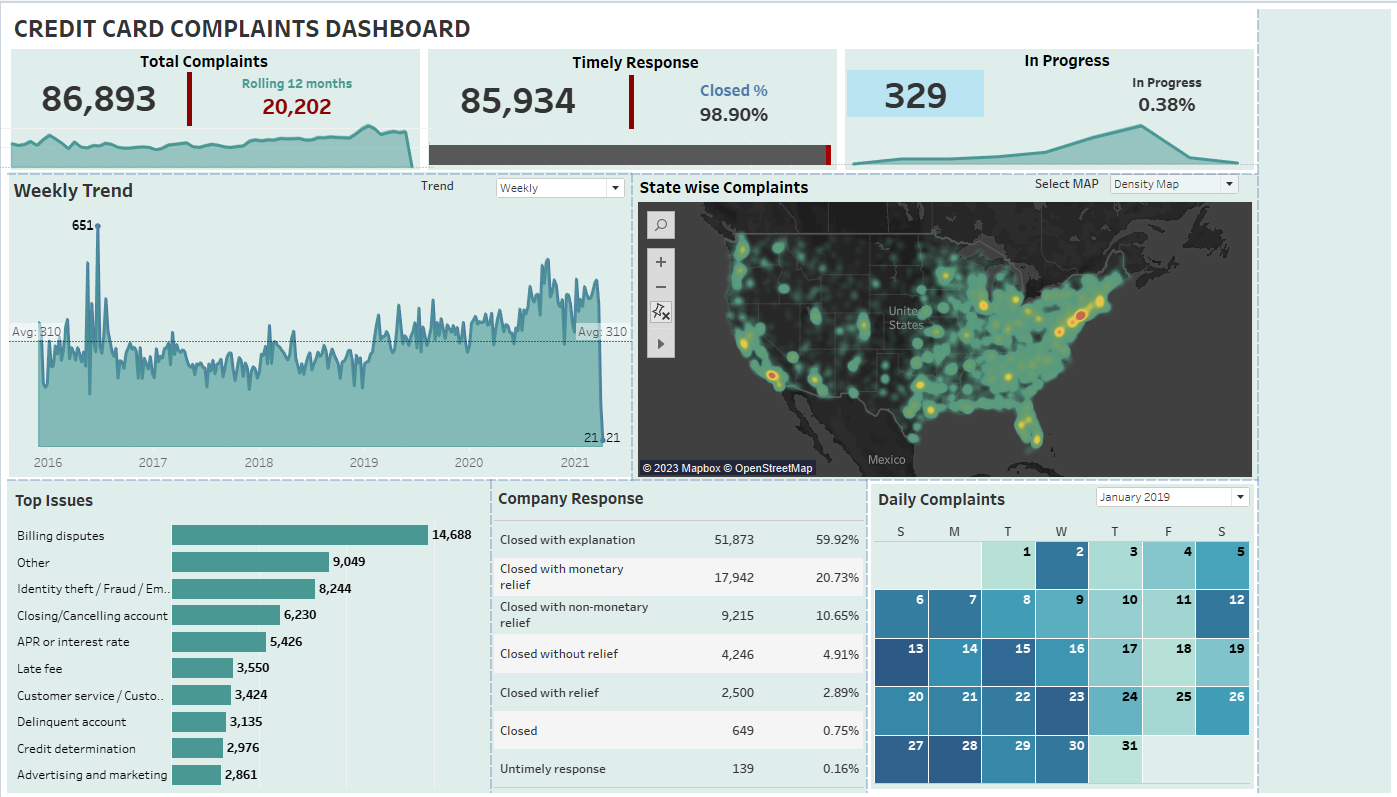Image resolution: width=1397 pixels, height=797 pixels.
Task: Click calendar day 13 cell
Action: click(901, 662)
